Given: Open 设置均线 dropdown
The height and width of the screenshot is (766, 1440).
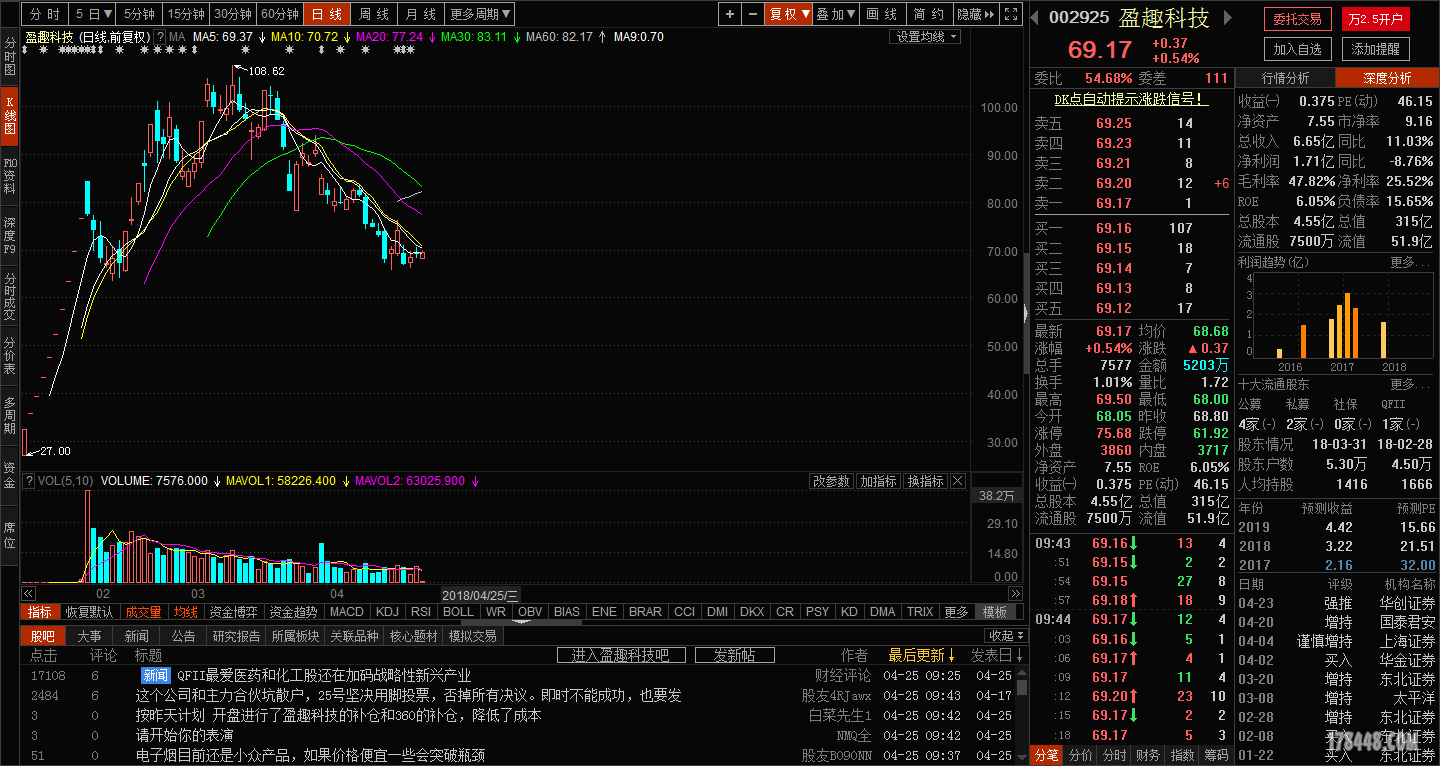Looking at the screenshot, I should [925, 37].
